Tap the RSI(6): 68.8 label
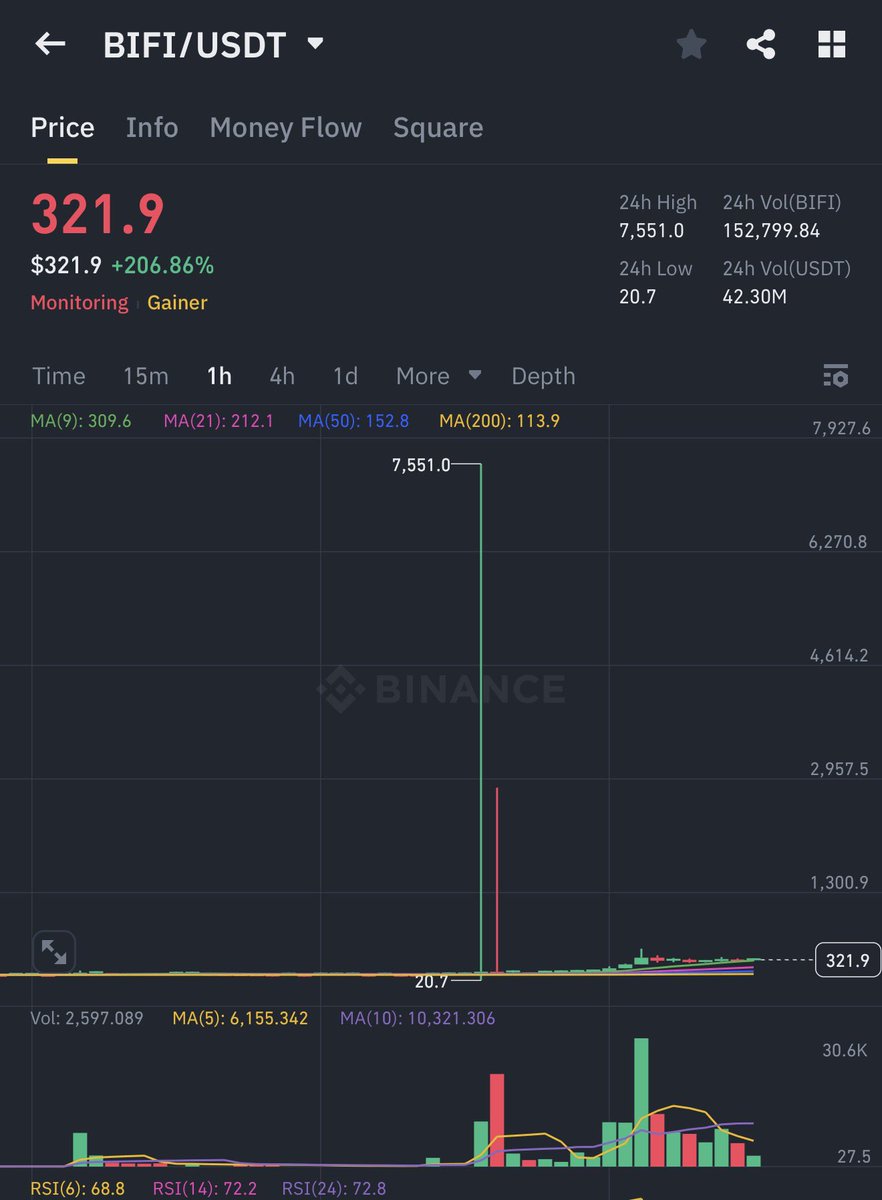The height and width of the screenshot is (1200, 882). click(77, 1189)
